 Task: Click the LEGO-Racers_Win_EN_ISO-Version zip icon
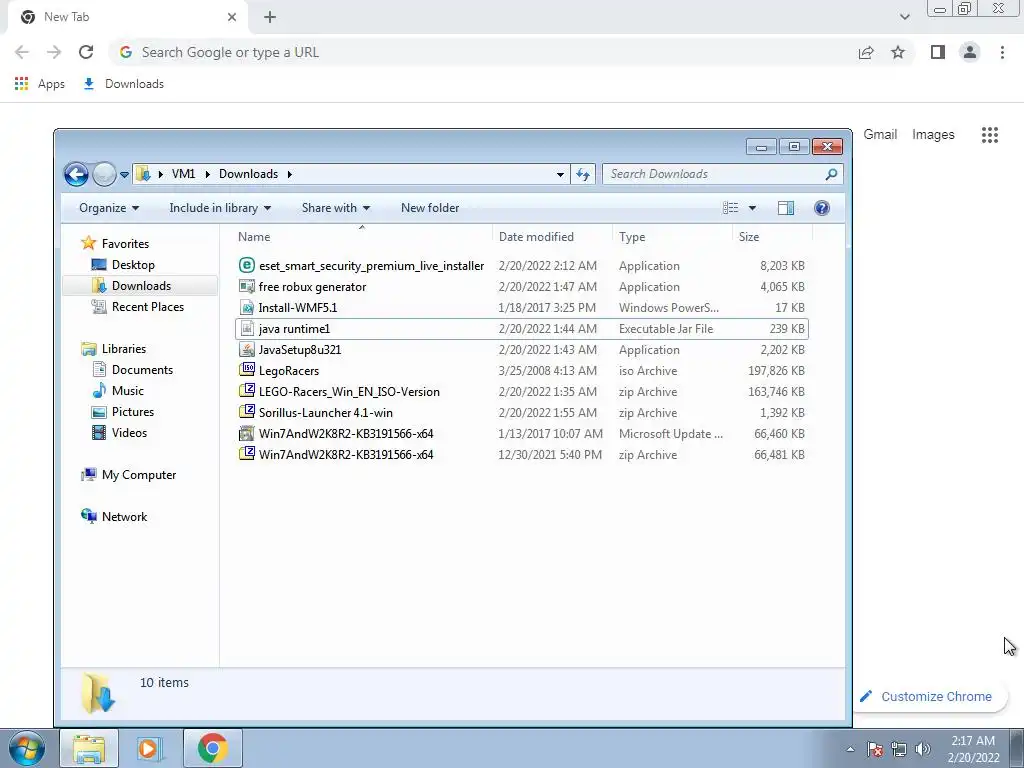[x=247, y=391]
